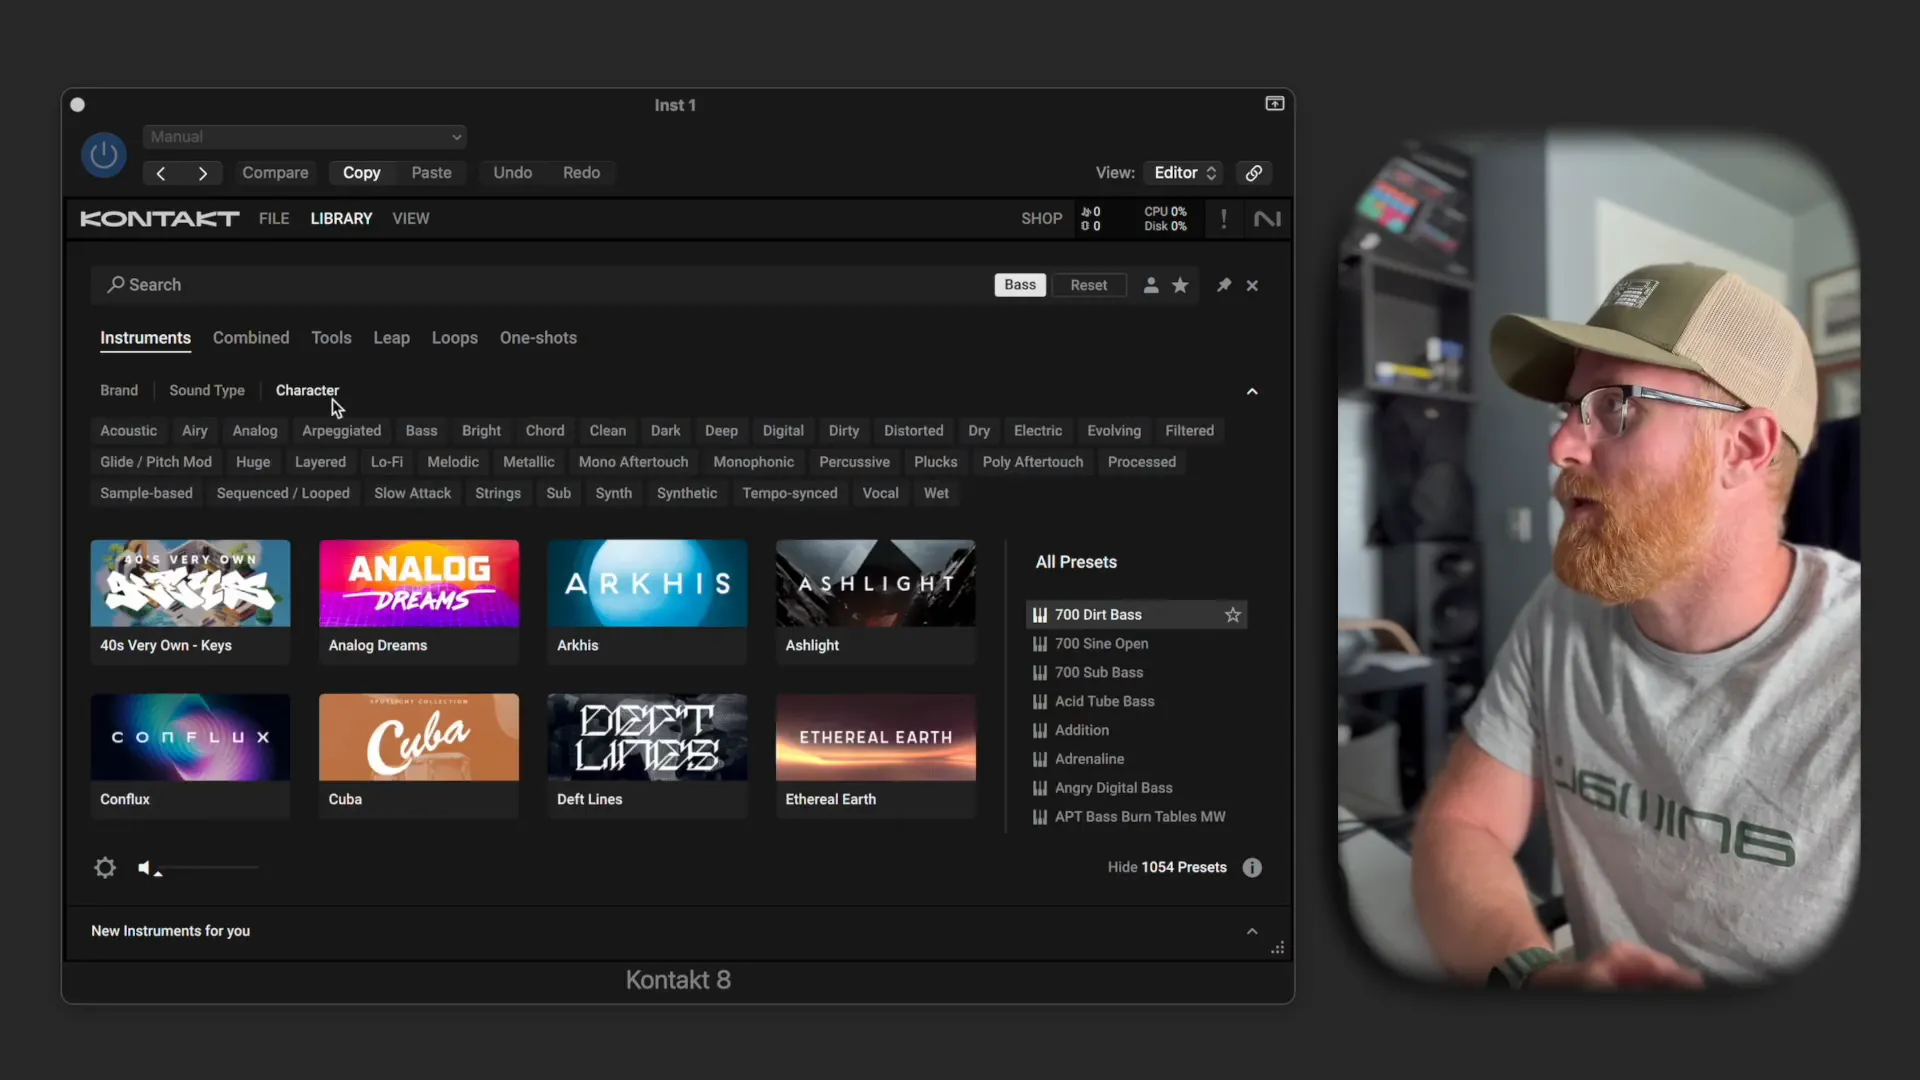Open browser settings gear icon
The image size is (1920, 1080).
tap(105, 867)
